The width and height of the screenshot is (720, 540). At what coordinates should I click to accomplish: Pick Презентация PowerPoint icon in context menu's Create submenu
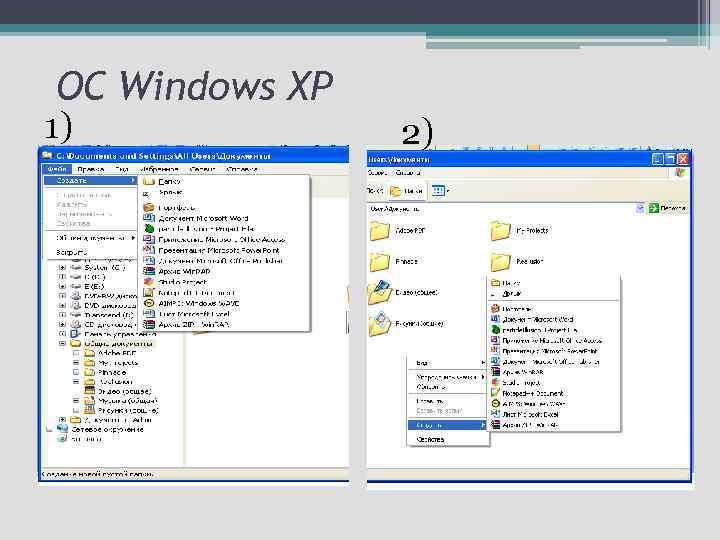495,351
